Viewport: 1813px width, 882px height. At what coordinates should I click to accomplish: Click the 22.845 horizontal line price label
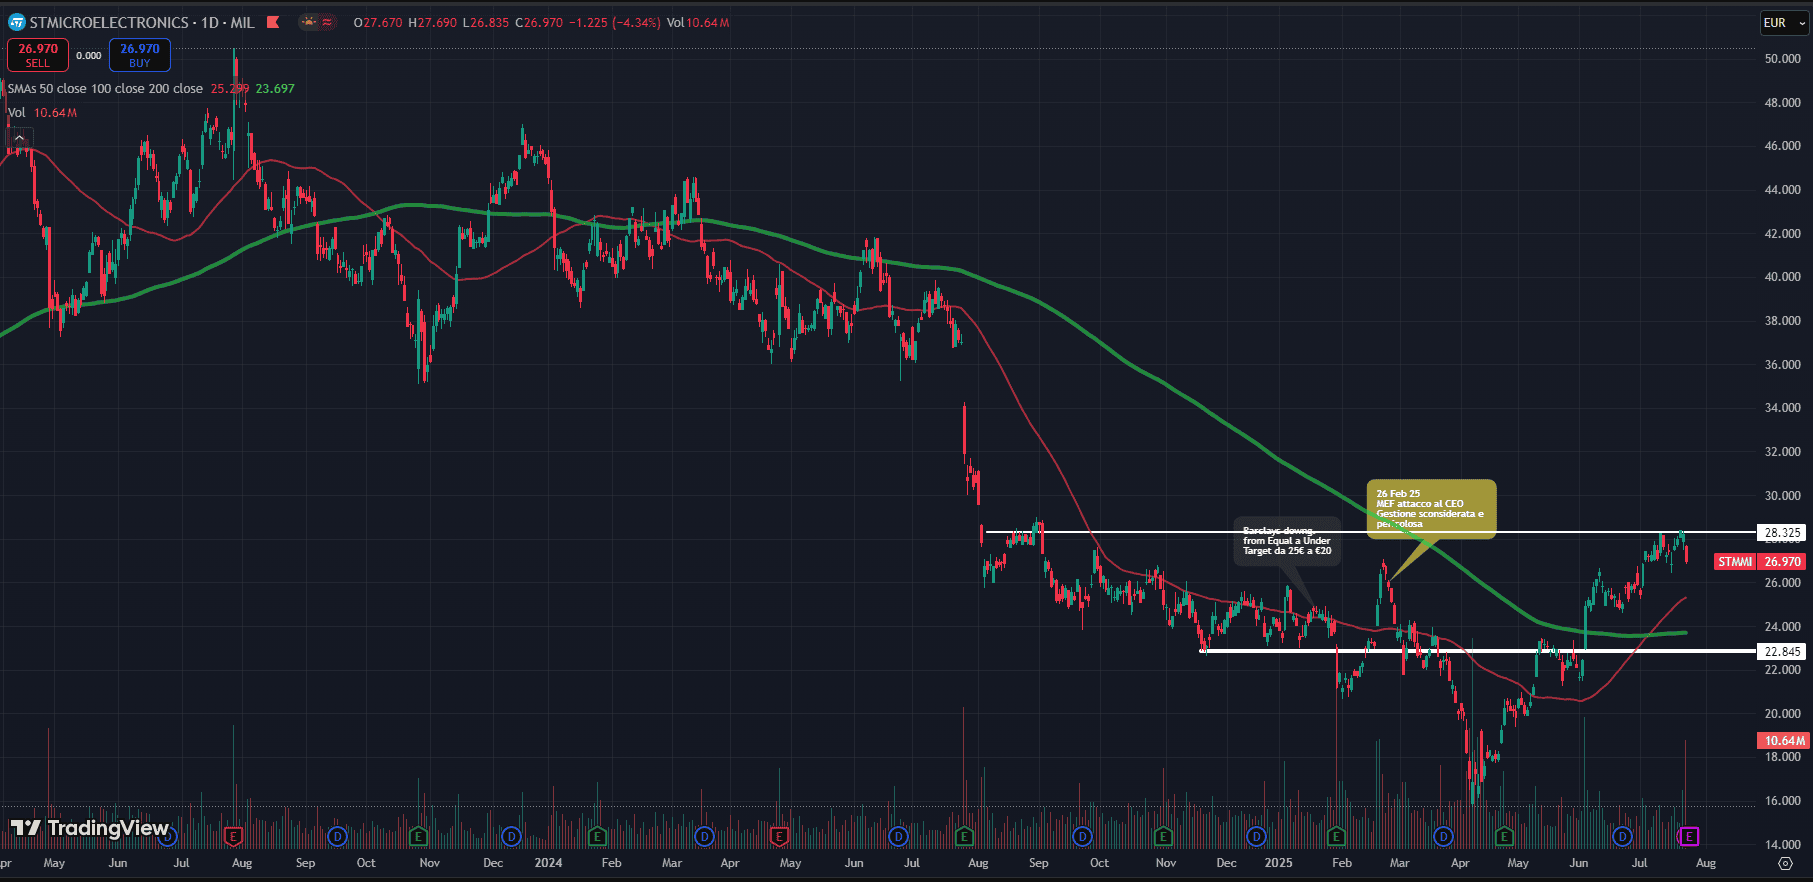click(1782, 652)
